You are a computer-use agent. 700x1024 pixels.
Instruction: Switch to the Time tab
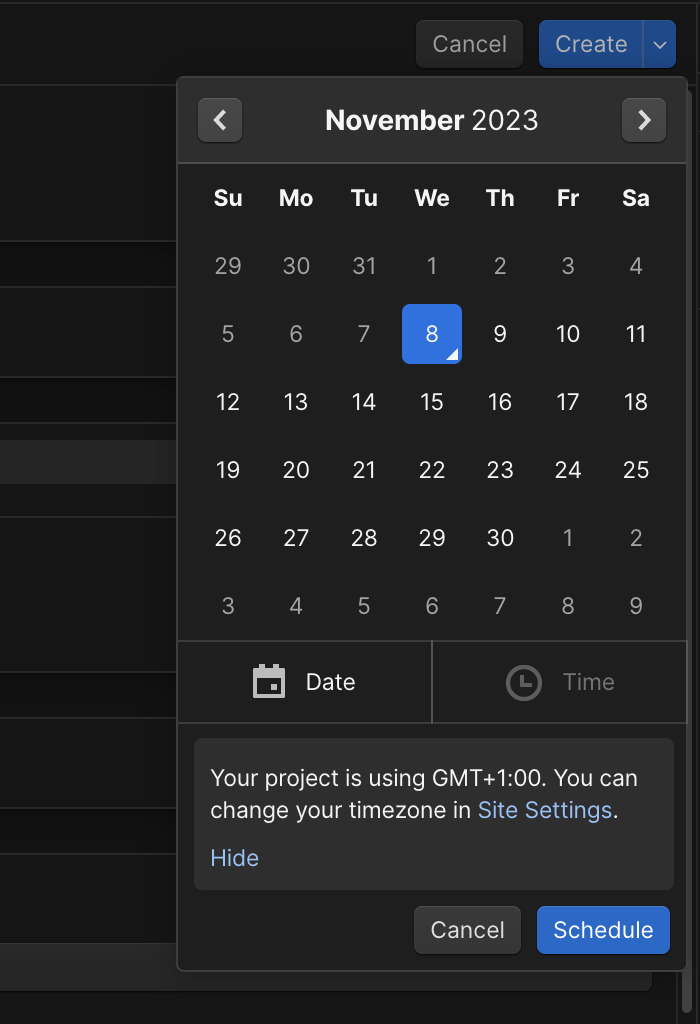pyautogui.click(x=560, y=682)
